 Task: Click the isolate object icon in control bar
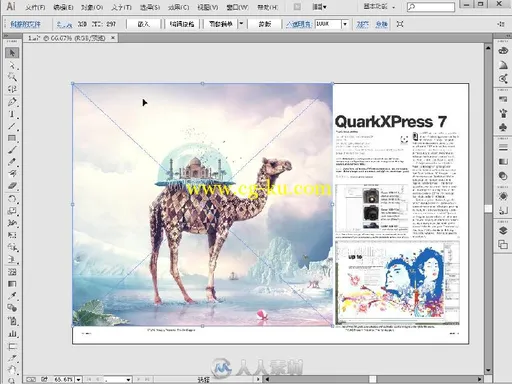pyautogui.click(x=400, y=24)
